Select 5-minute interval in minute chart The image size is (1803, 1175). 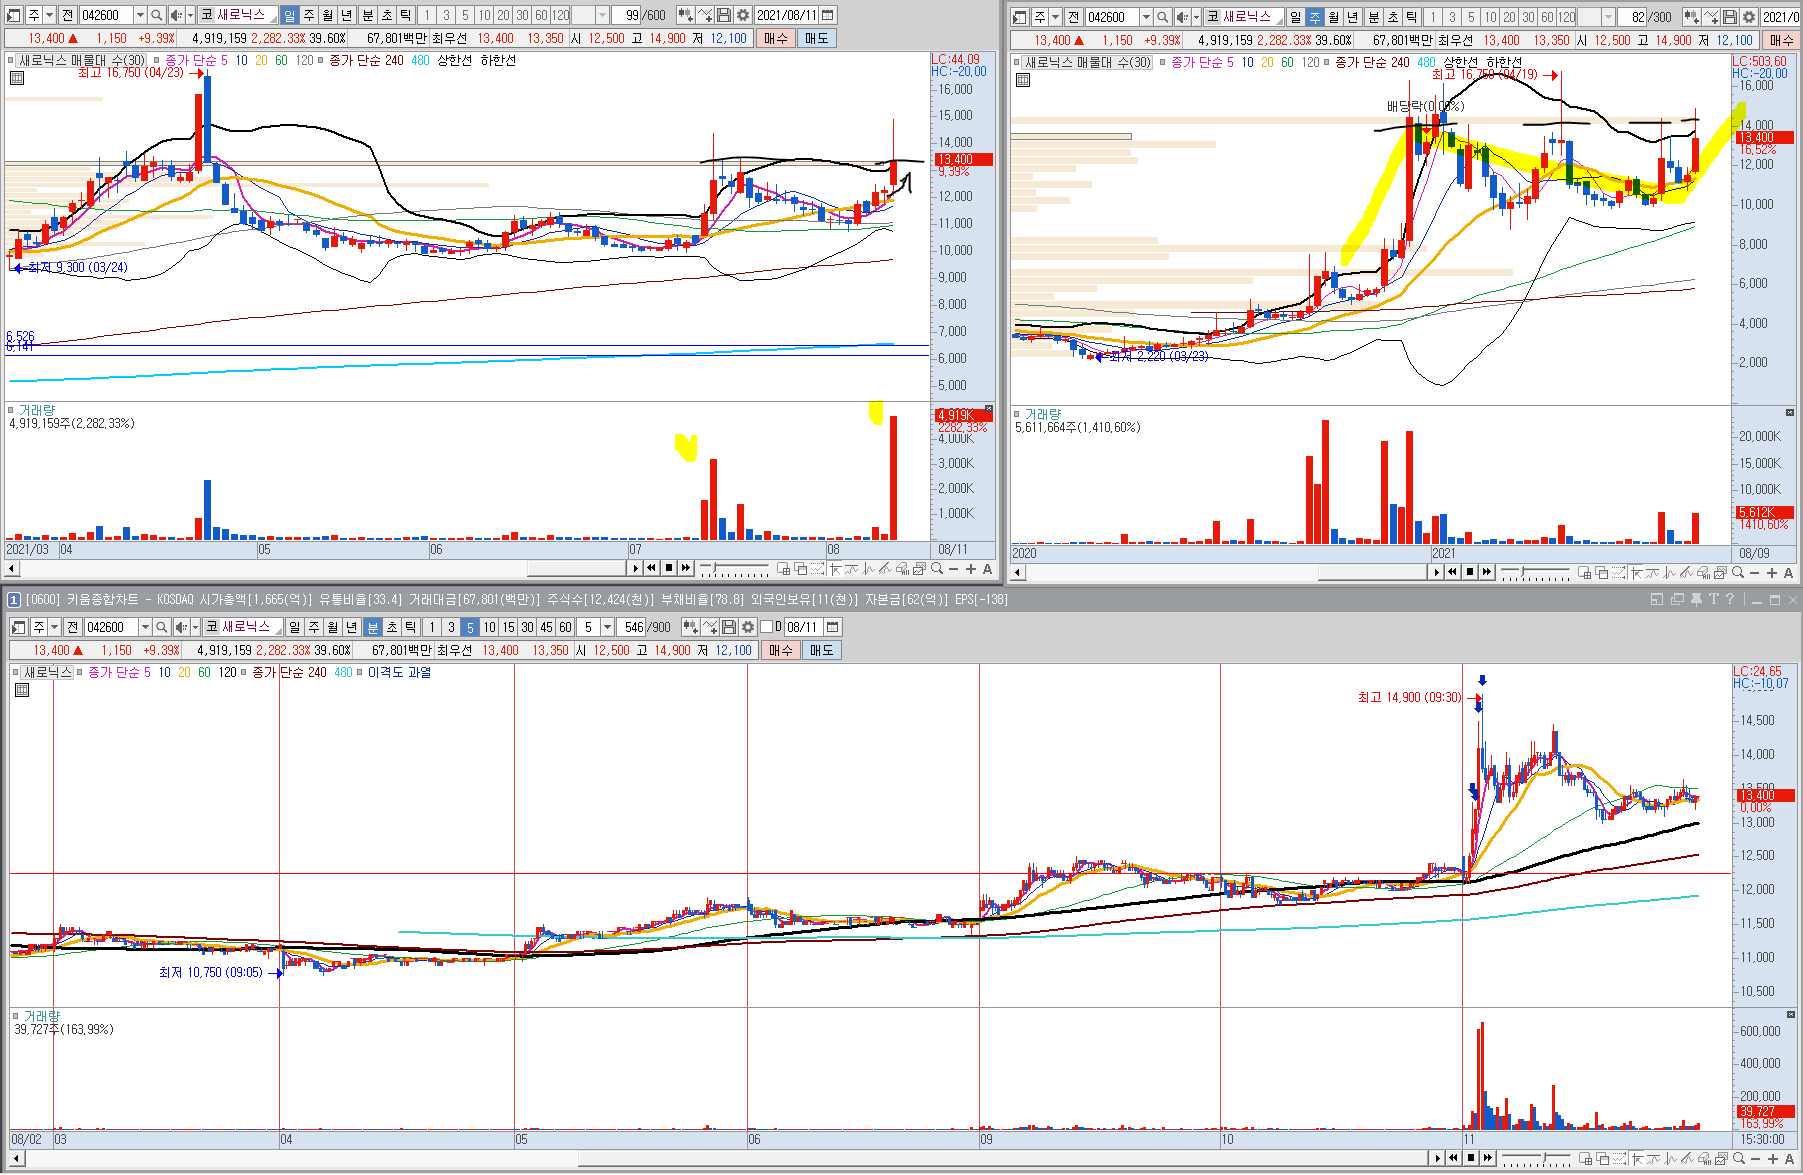(470, 627)
